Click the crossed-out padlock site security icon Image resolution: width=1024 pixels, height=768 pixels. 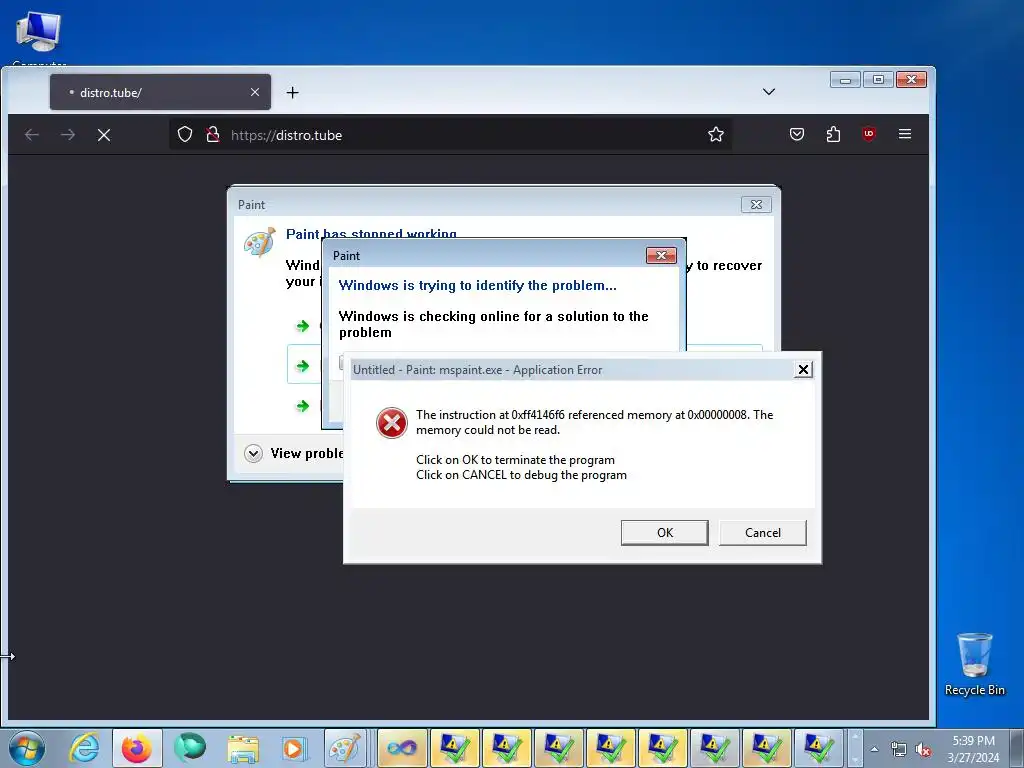pyautogui.click(x=212, y=135)
